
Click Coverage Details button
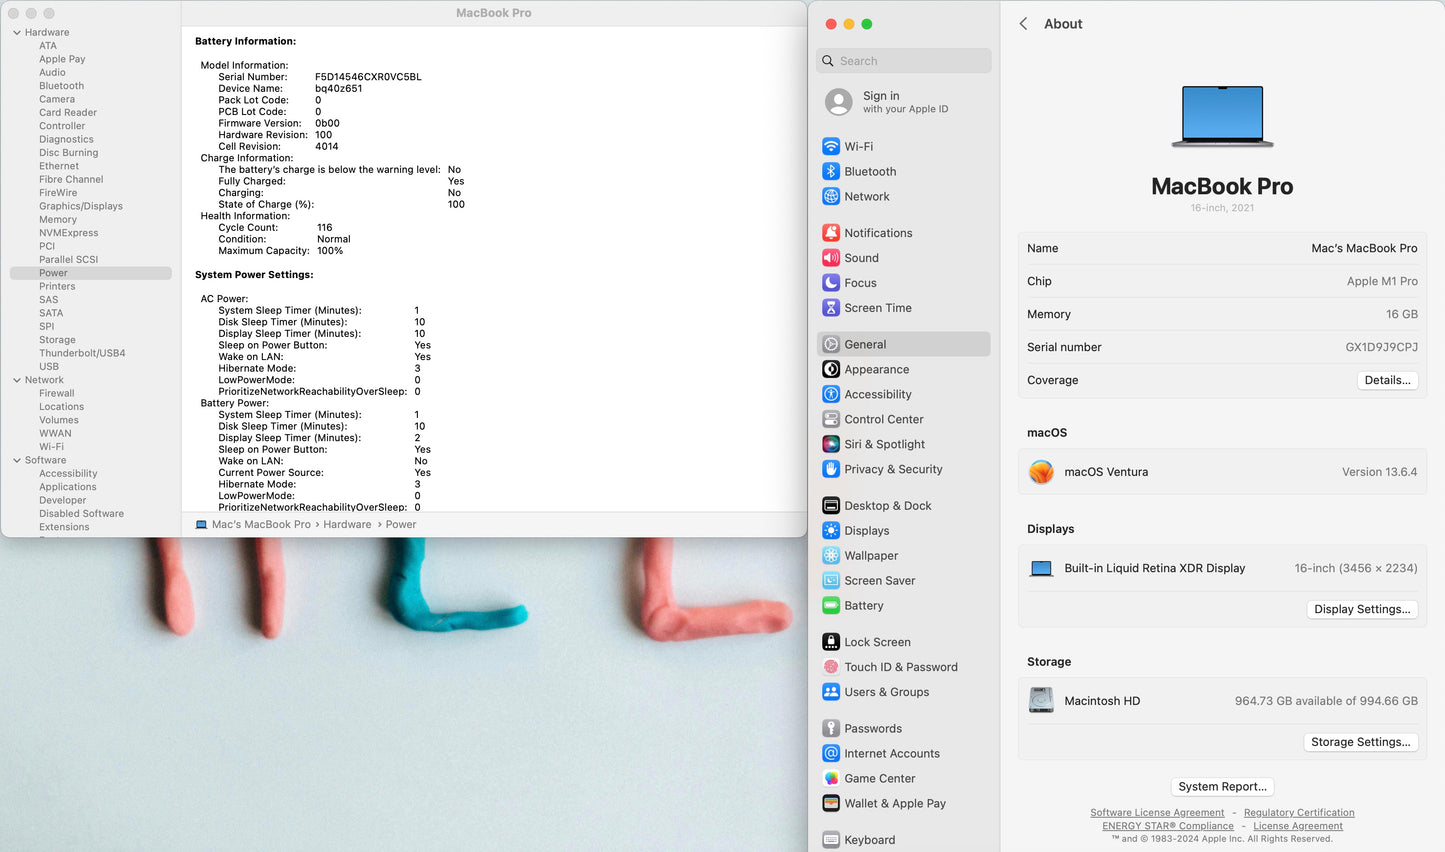coord(1387,380)
